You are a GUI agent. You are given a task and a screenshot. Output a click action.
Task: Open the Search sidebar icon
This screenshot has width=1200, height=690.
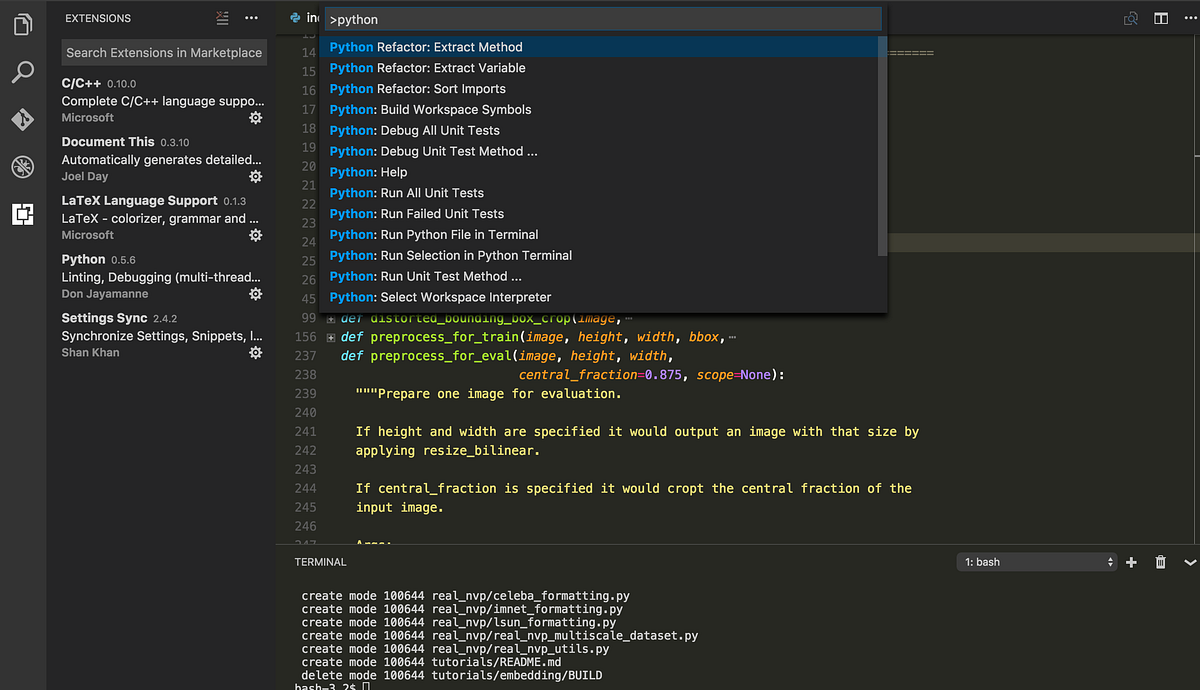point(22,72)
